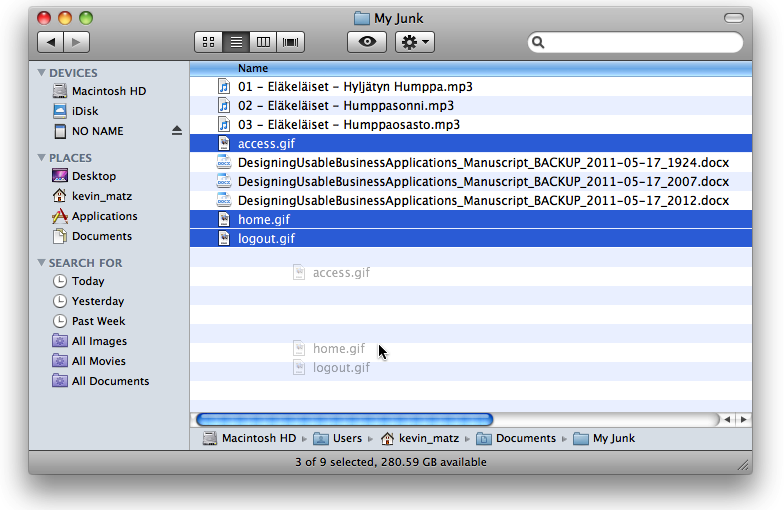The height and width of the screenshot is (510, 784).
Task: Select 01 – Eläkeläiset – Hyljätyn Humppa.mp3
Action: [x=470, y=86]
